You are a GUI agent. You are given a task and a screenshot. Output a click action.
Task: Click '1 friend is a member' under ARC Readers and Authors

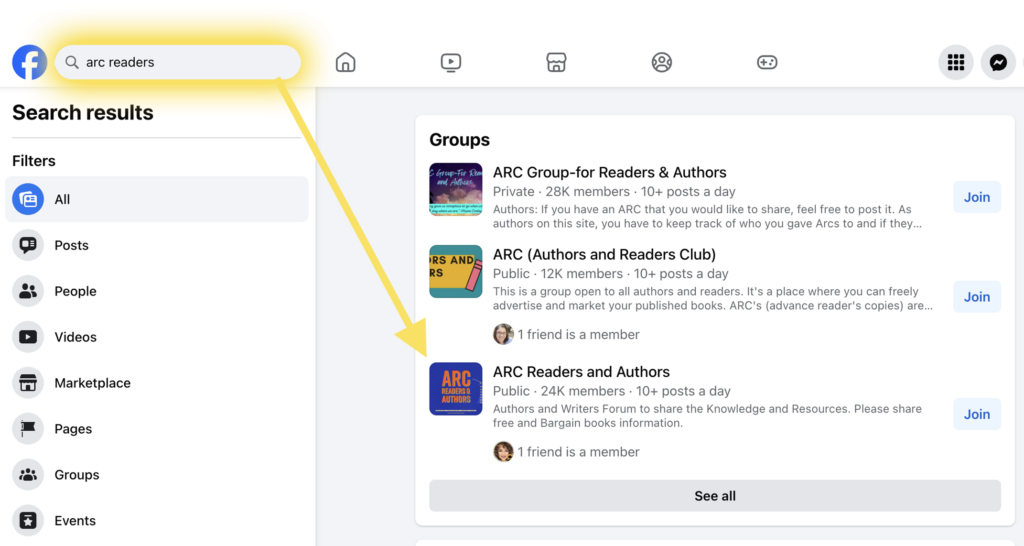(579, 452)
